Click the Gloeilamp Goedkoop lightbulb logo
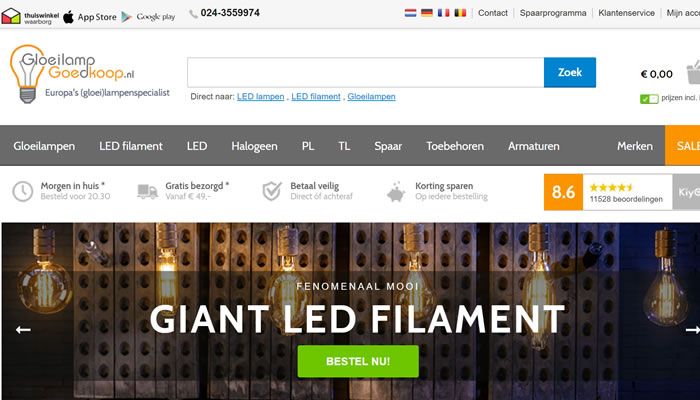 coord(28,74)
